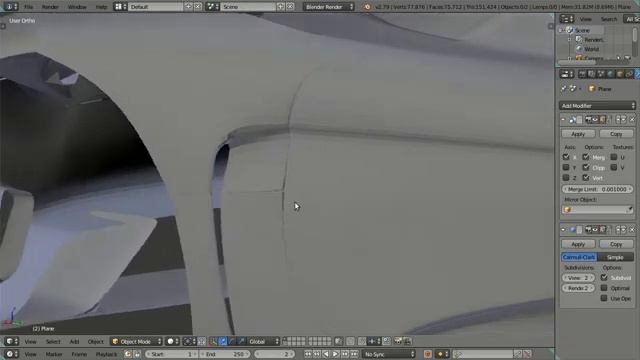Open the No Sync playback dropdown
Image resolution: width=640 pixels, height=360 pixels.
(389, 354)
